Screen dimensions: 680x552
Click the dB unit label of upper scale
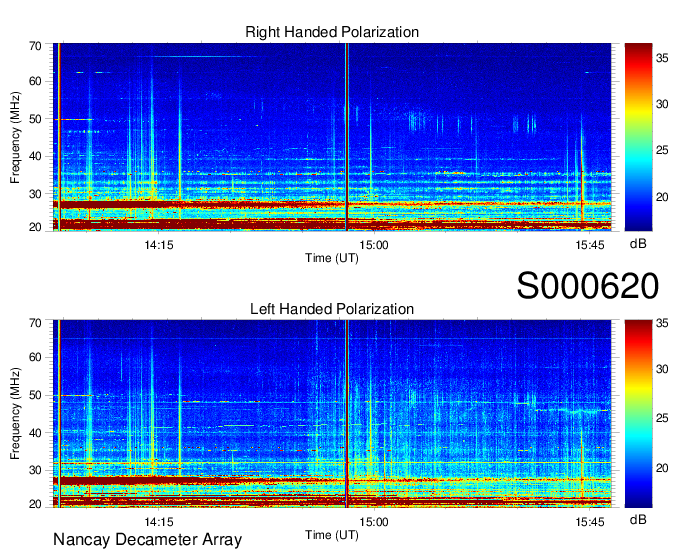point(638,244)
